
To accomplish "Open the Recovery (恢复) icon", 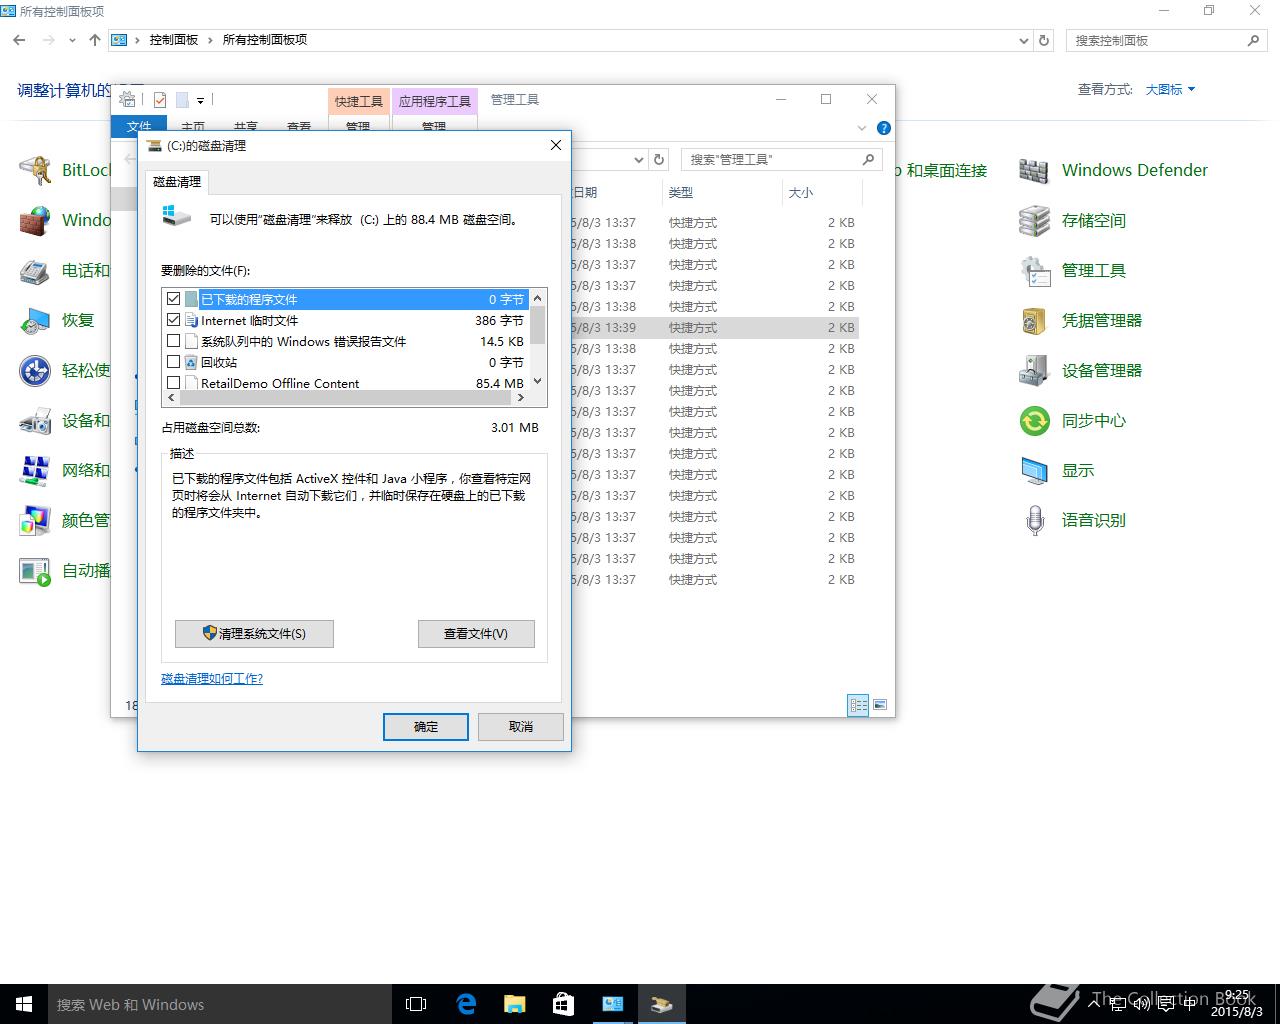I will click(x=35, y=320).
